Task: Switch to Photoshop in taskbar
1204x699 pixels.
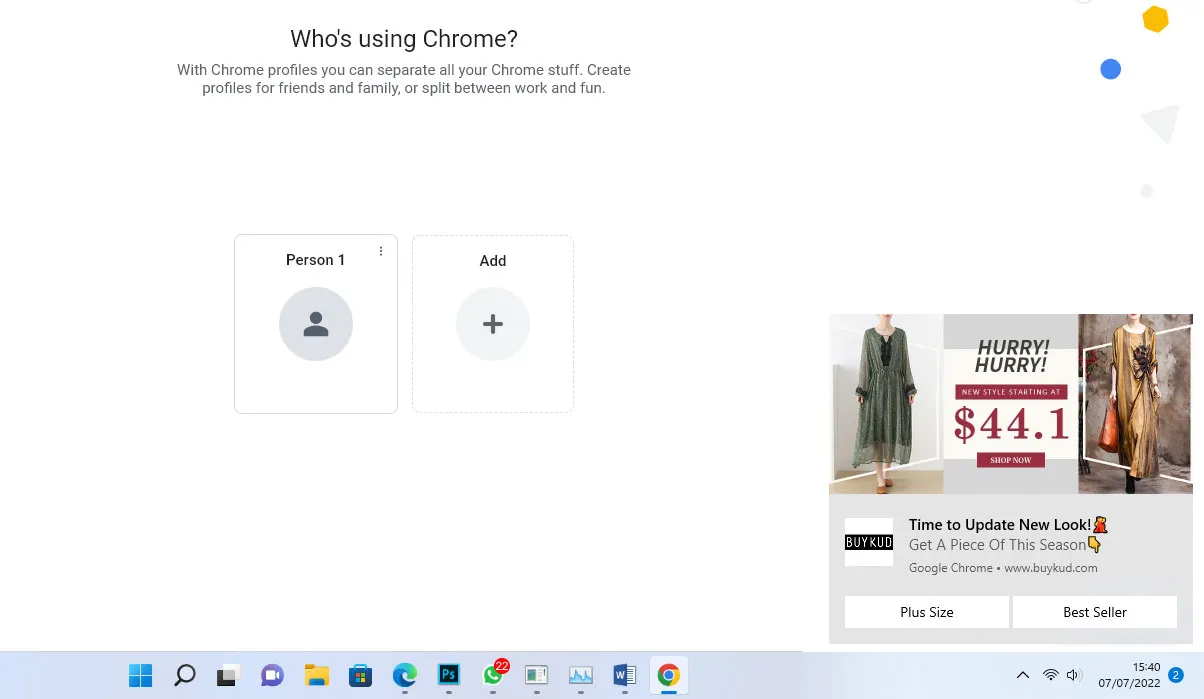Action: click(x=448, y=675)
